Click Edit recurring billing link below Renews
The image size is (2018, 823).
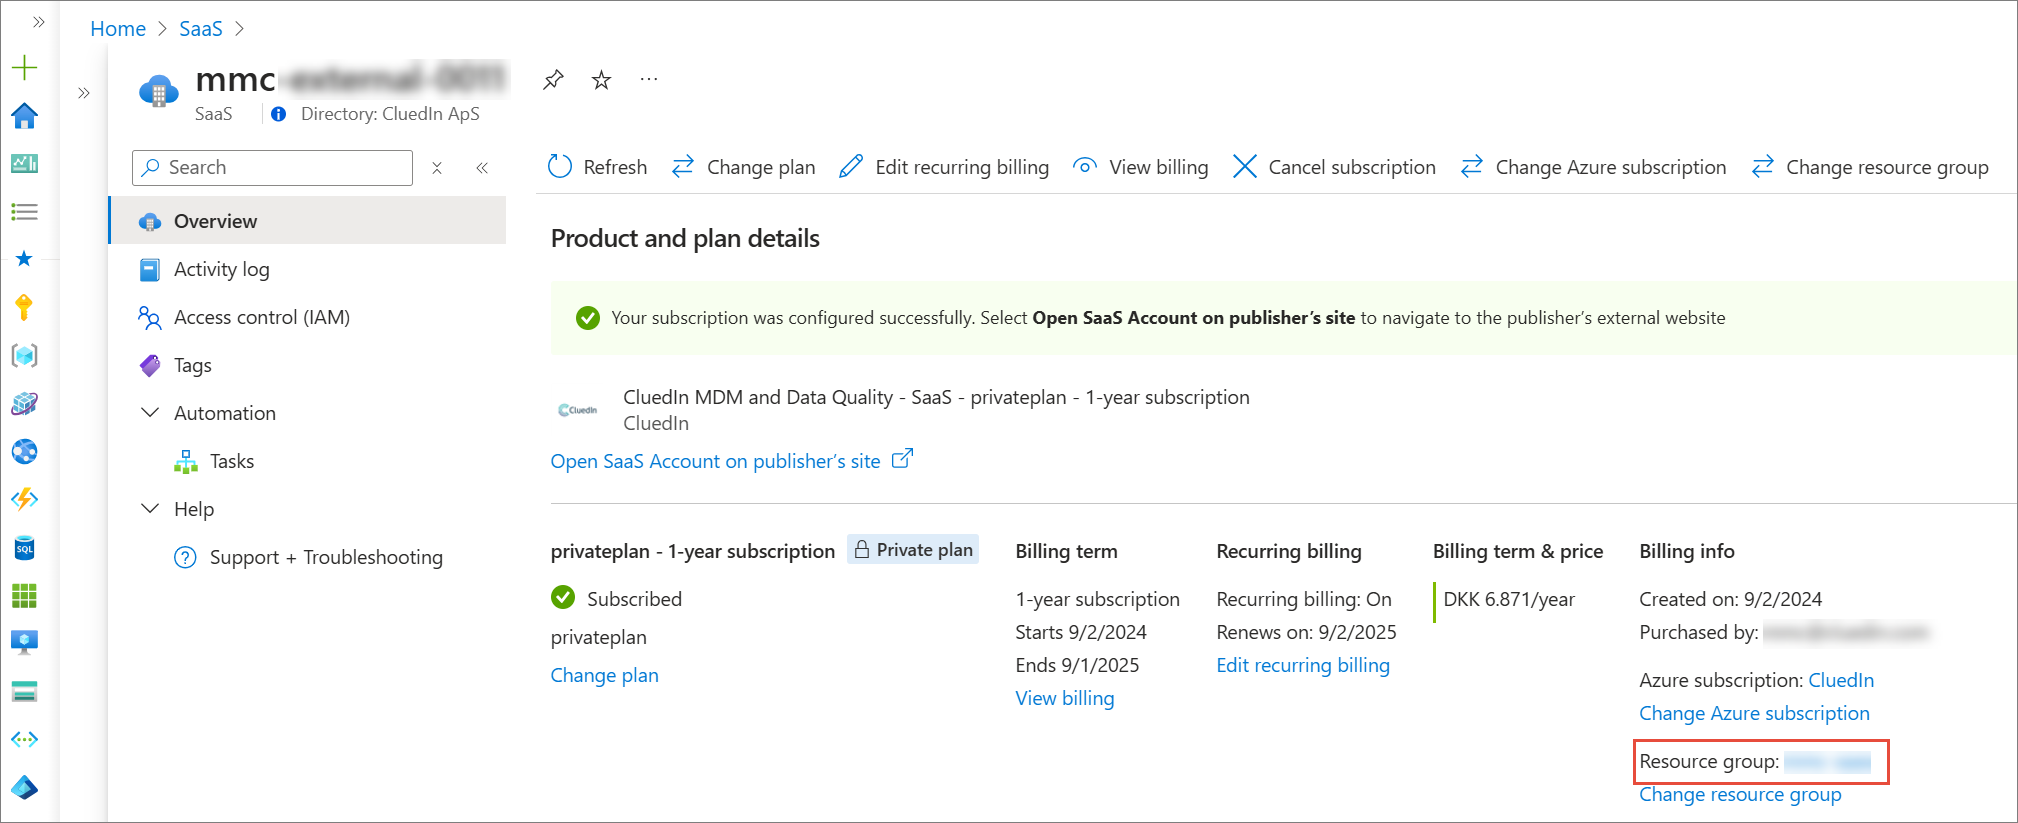click(1303, 665)
